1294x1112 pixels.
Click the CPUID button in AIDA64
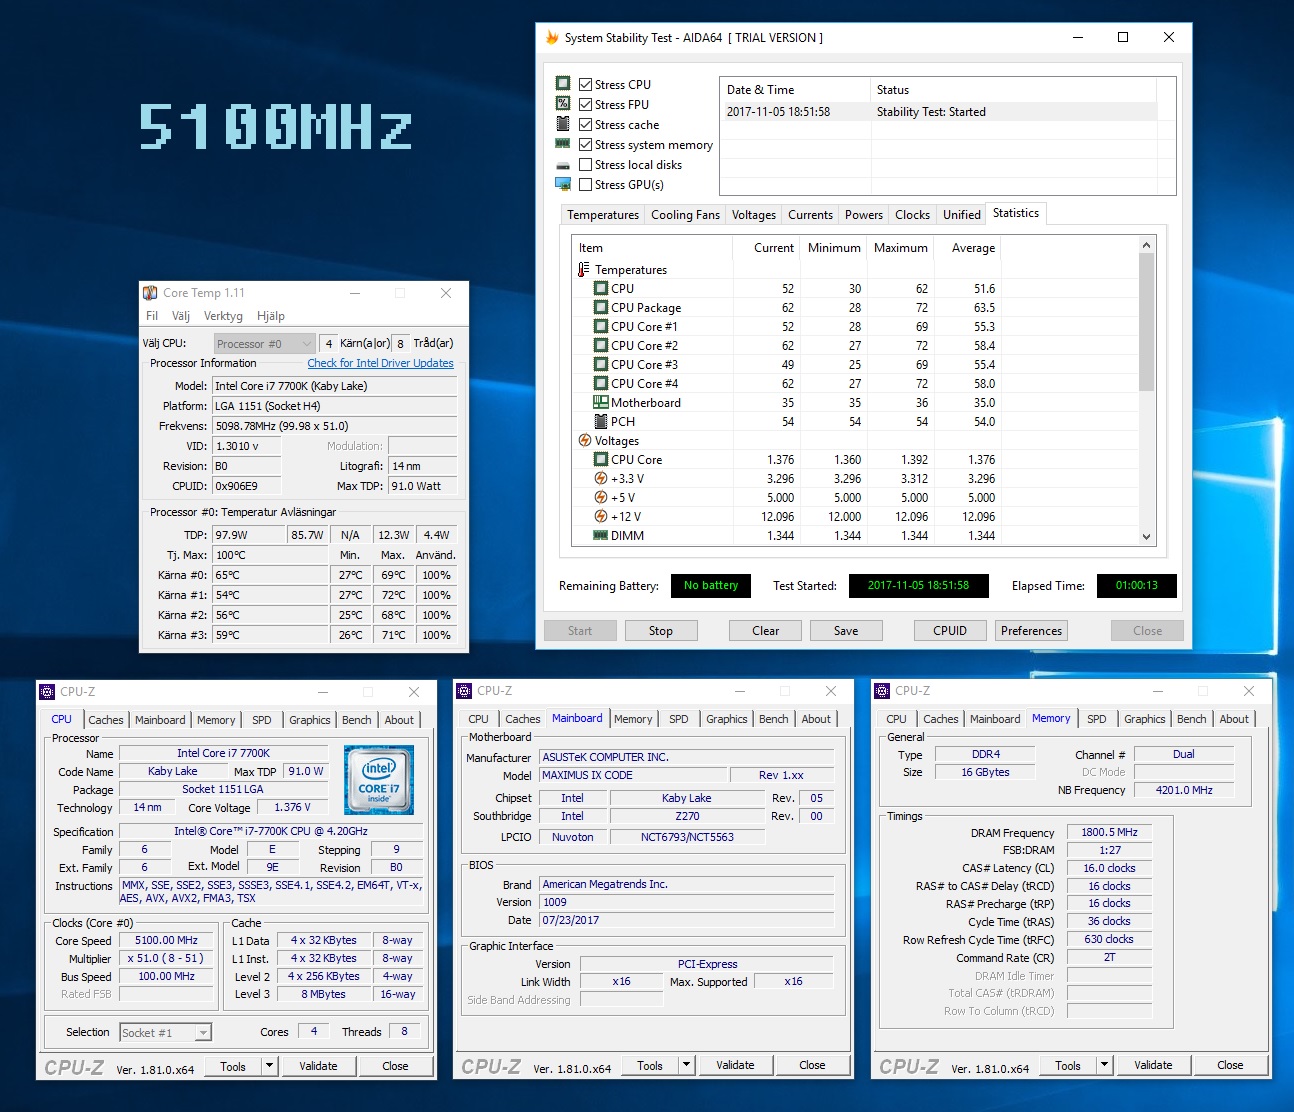click(x=950, y=631)
